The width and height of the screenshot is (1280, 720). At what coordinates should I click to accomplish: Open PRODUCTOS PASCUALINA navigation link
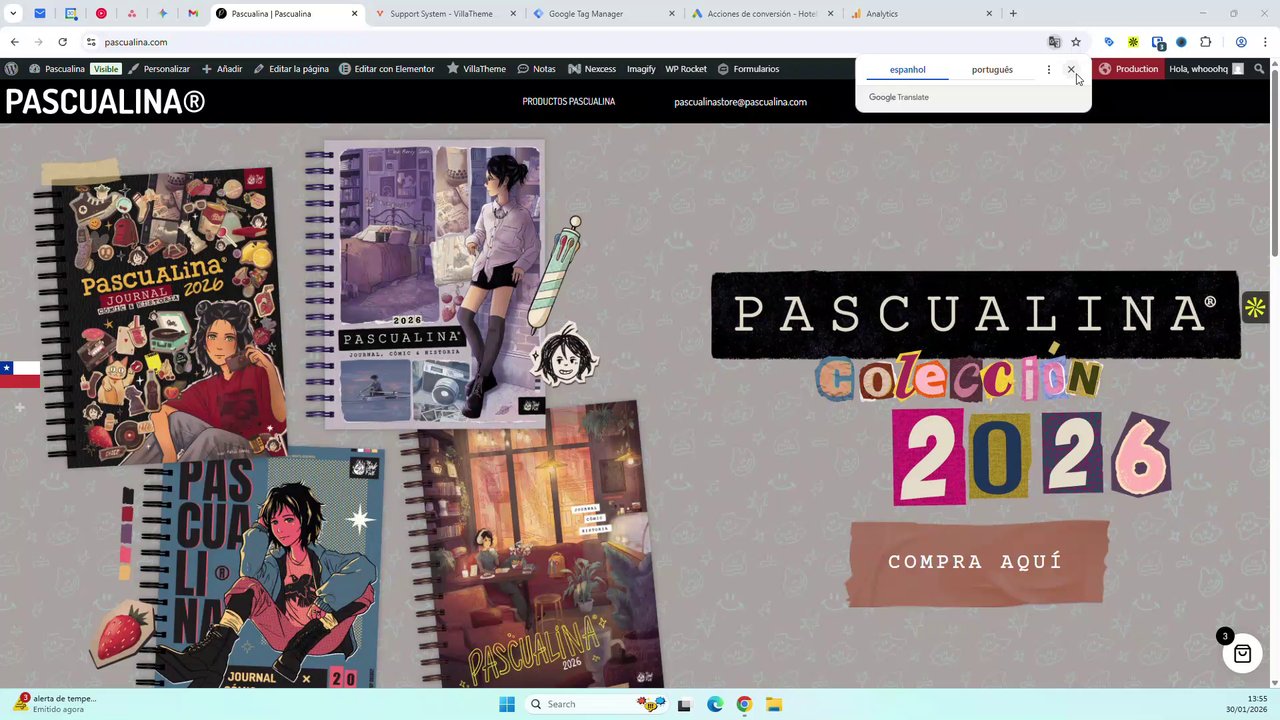[x=568, y=102]
